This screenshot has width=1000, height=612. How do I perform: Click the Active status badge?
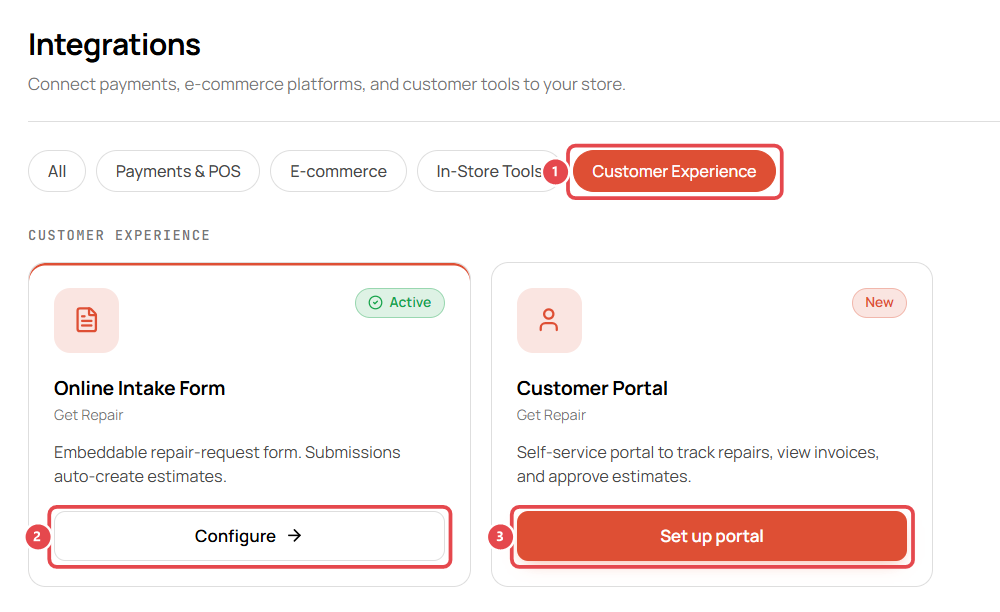[x=400, y=303]
